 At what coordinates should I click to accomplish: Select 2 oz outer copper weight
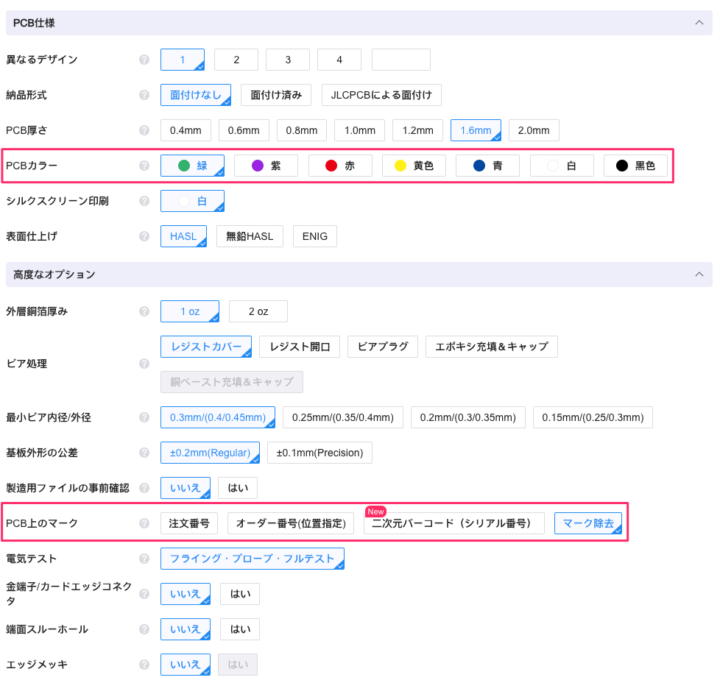(258, 312)
